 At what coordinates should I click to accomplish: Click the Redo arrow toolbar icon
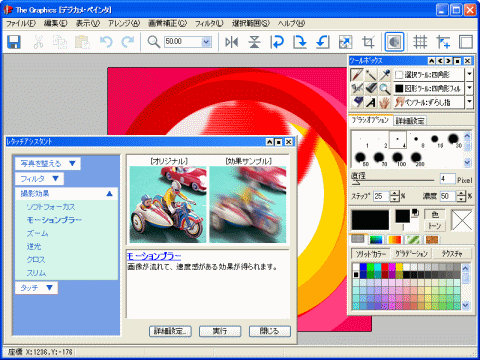point(127,42)
